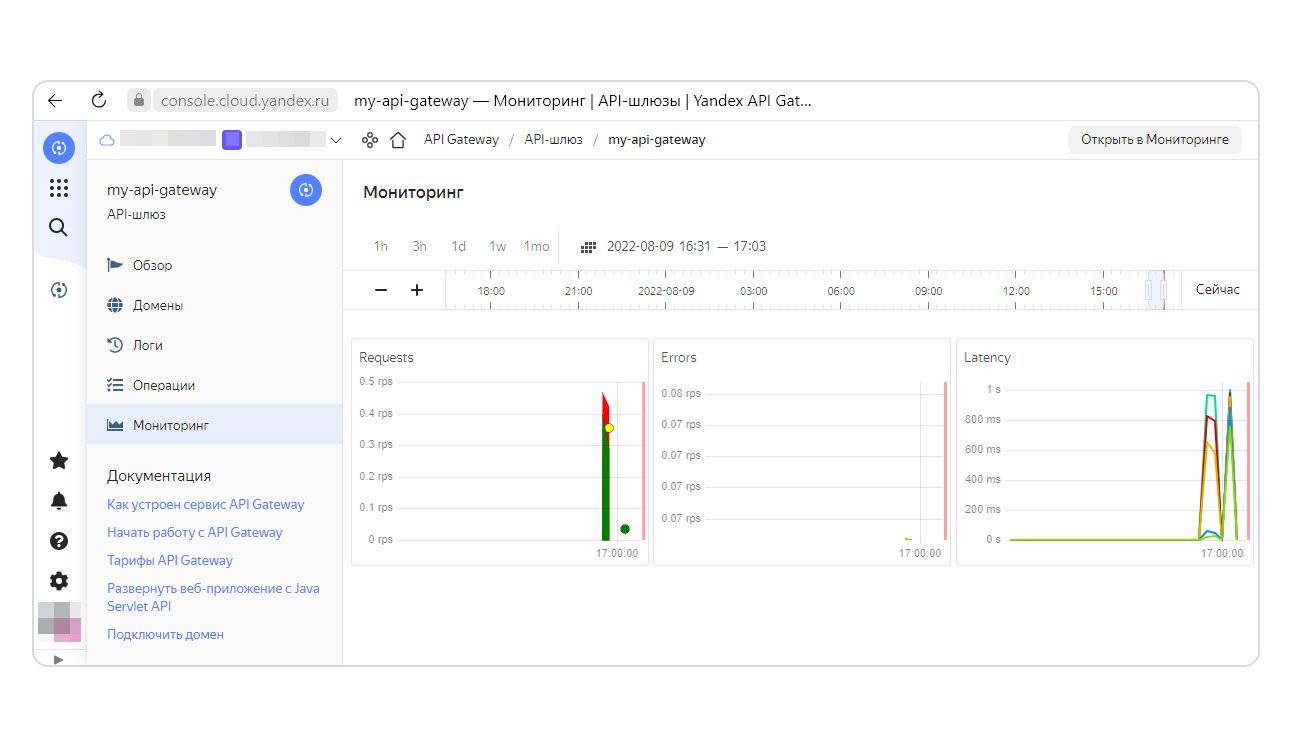Click the green data point on the Requests chart
The image size is (1292, 747).
coord(625,529)
